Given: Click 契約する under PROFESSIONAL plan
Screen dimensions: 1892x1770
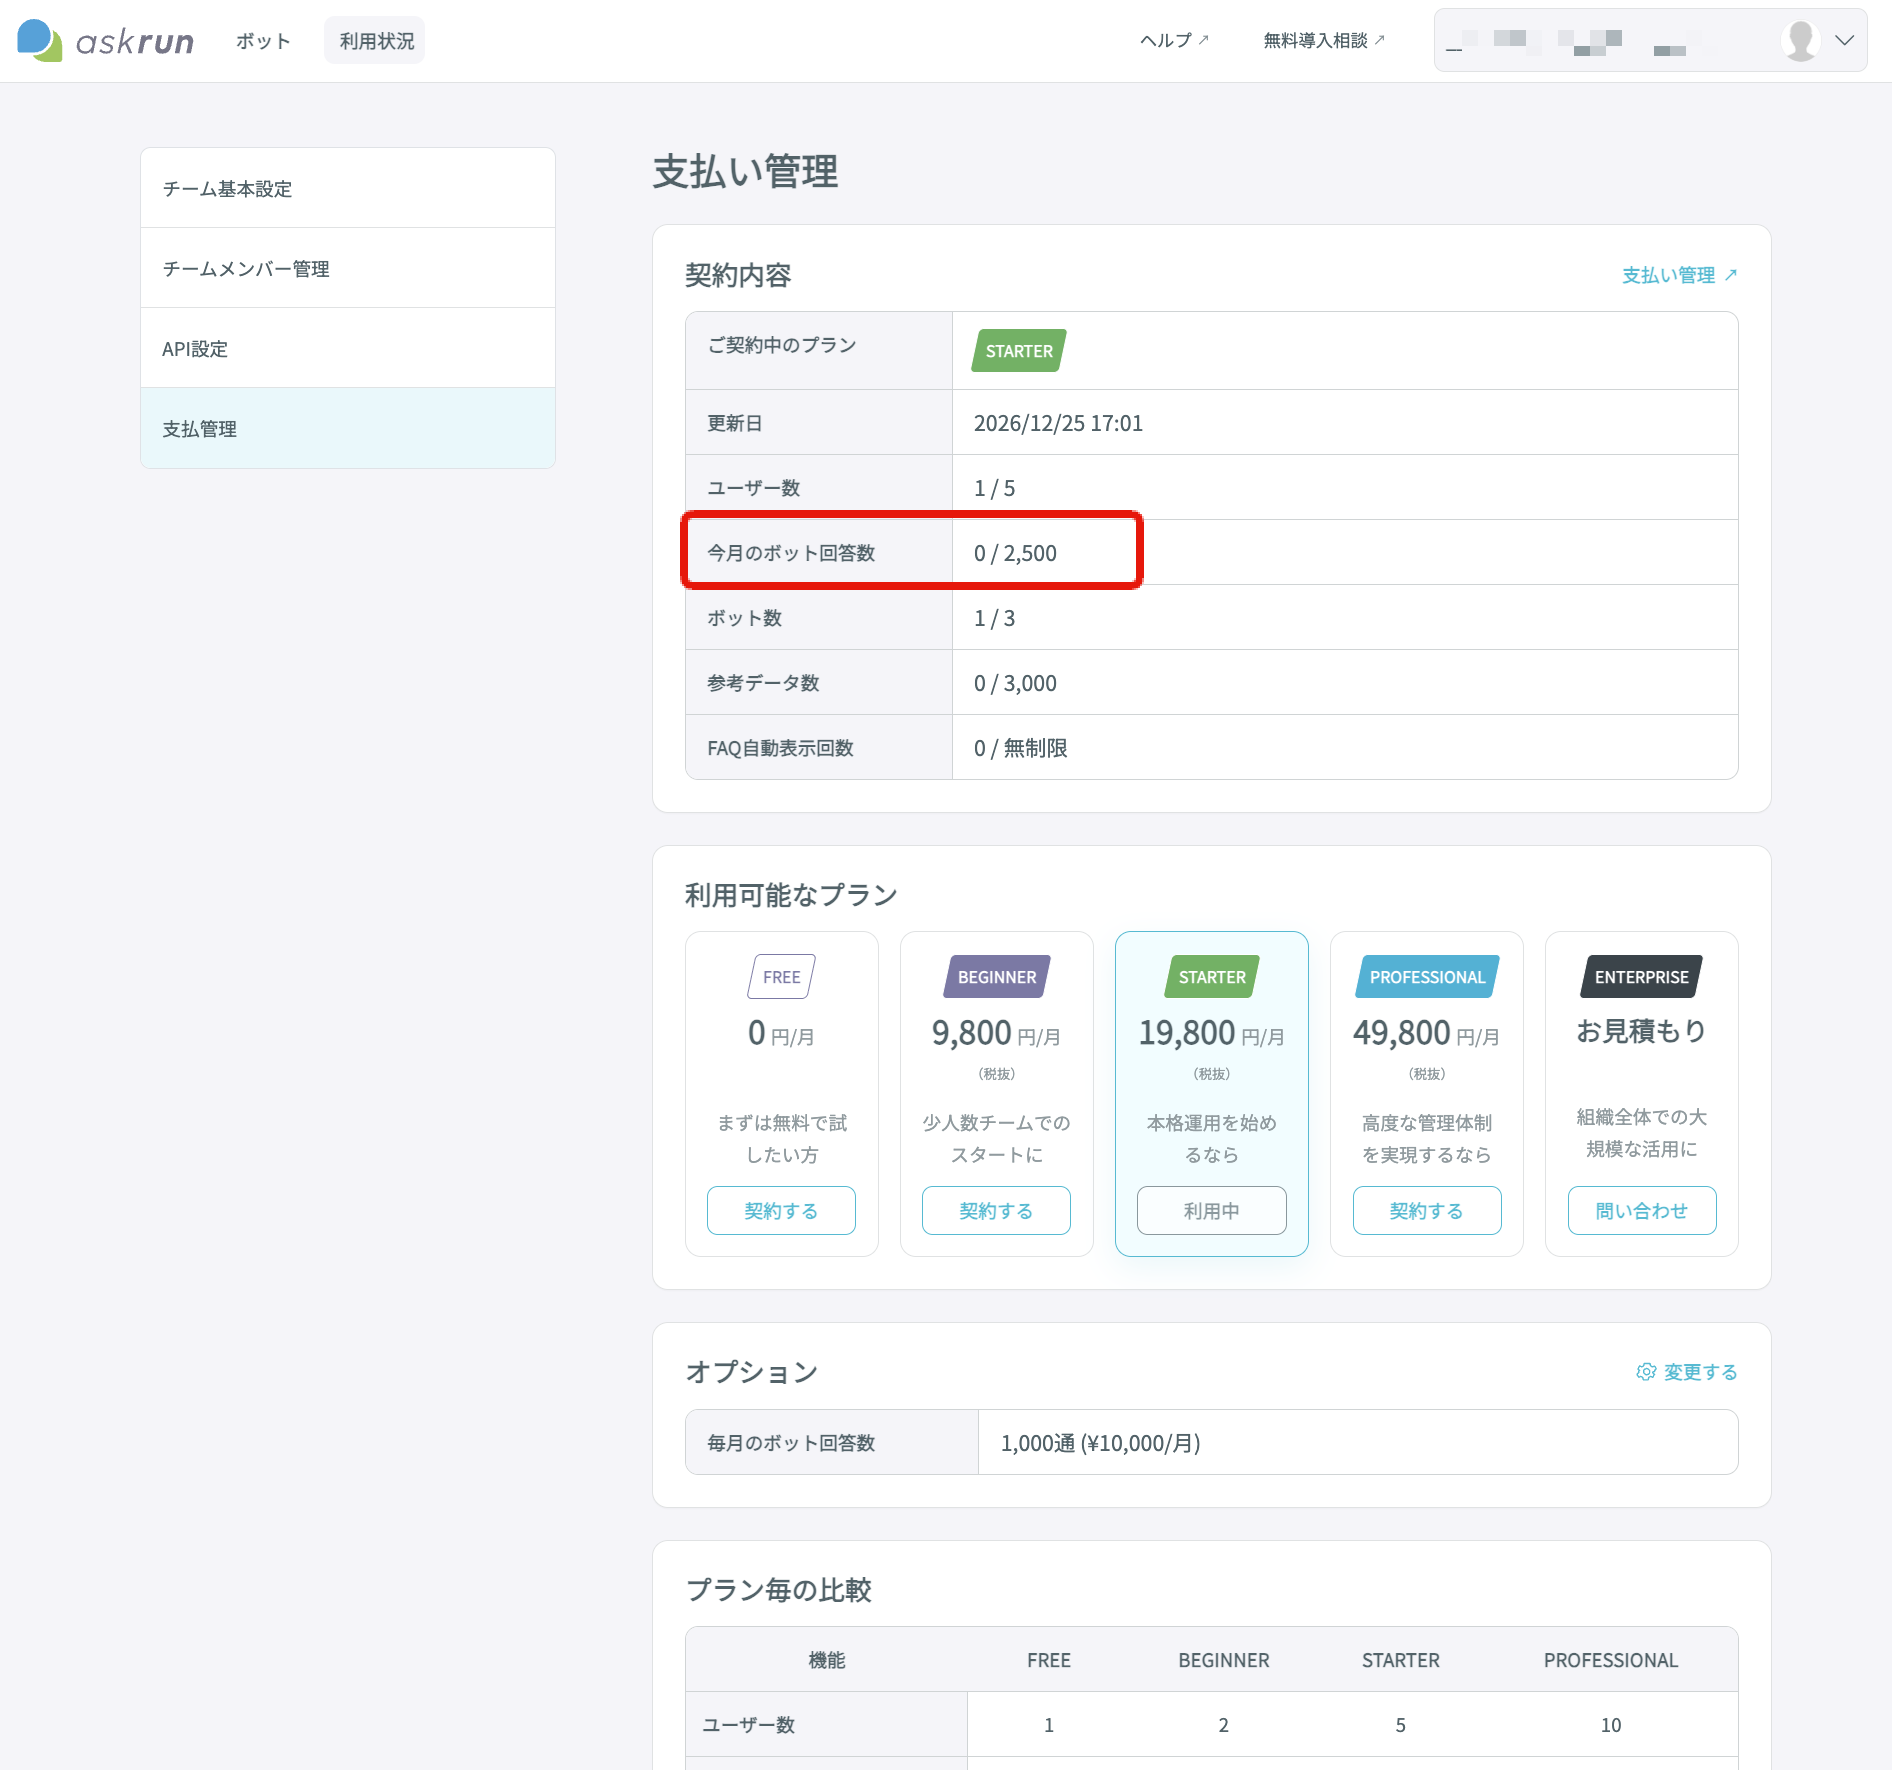Looking at the screenshot, I should [x=1427, y=1211].
